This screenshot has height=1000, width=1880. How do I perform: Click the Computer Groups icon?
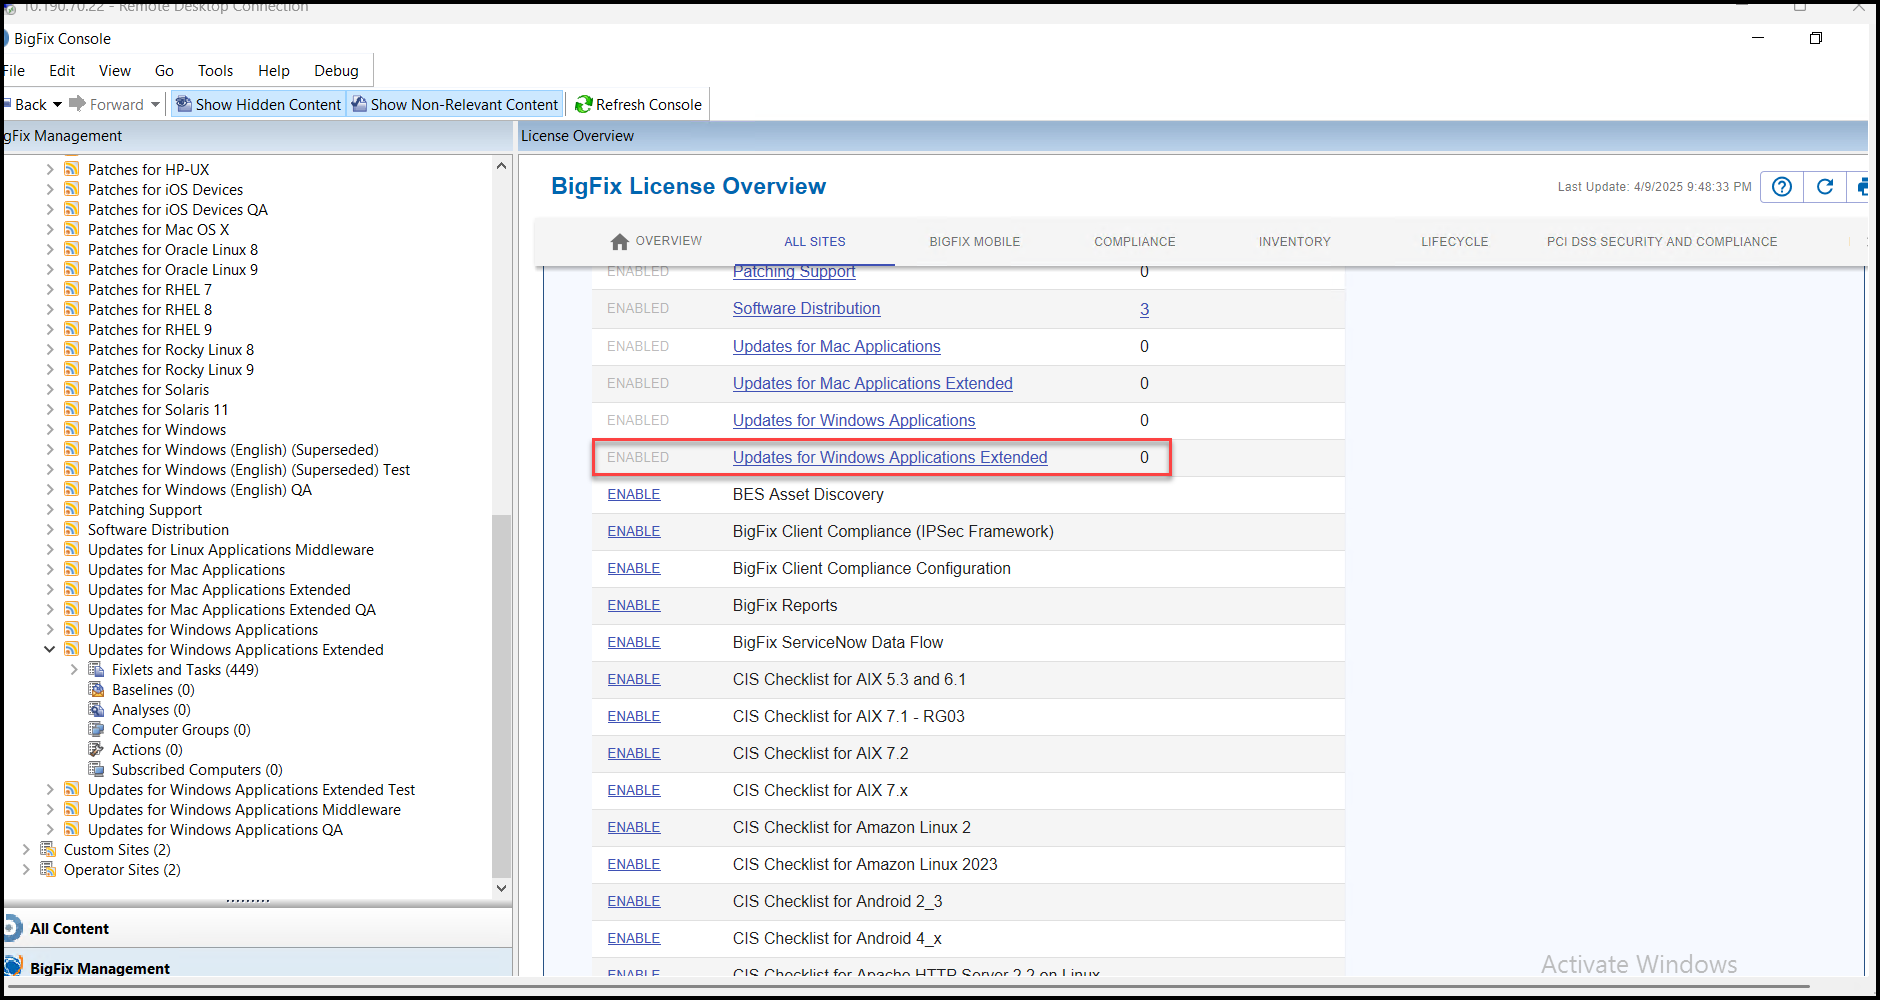click(97, 729)
